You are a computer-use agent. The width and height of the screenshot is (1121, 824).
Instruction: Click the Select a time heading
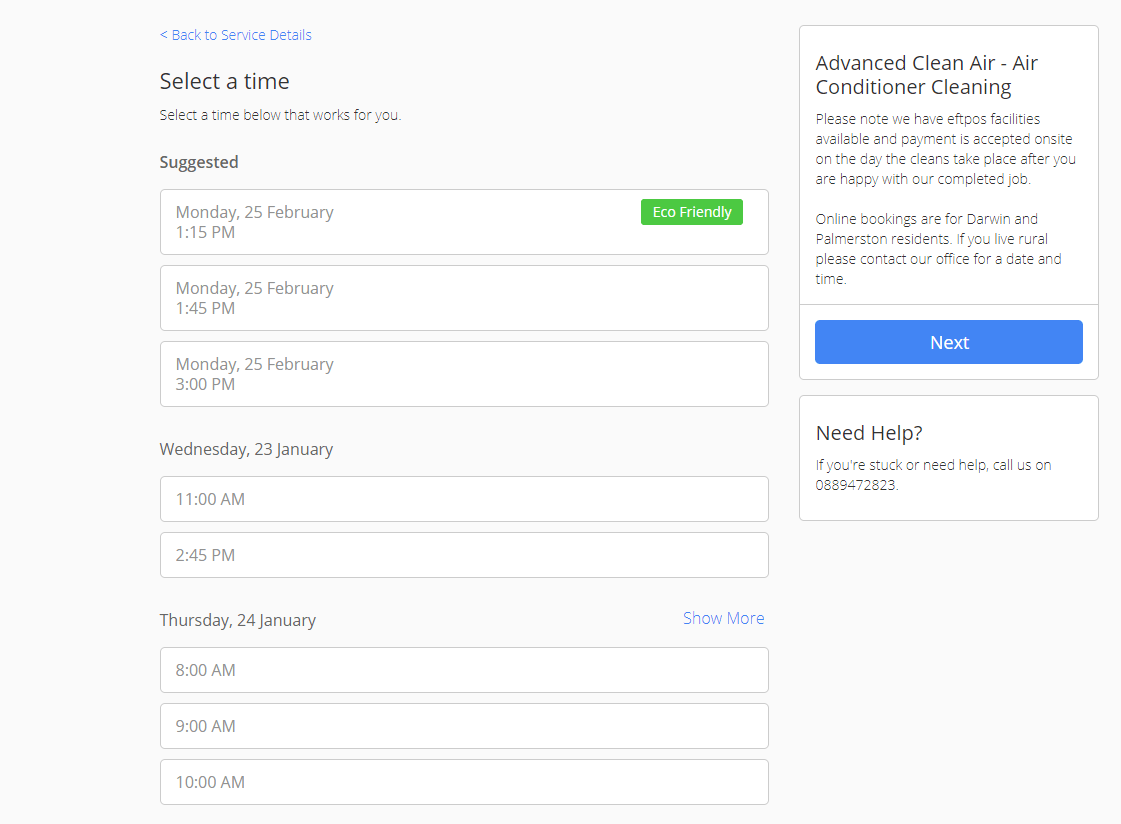pyautogui.click(x=224, y=81)
